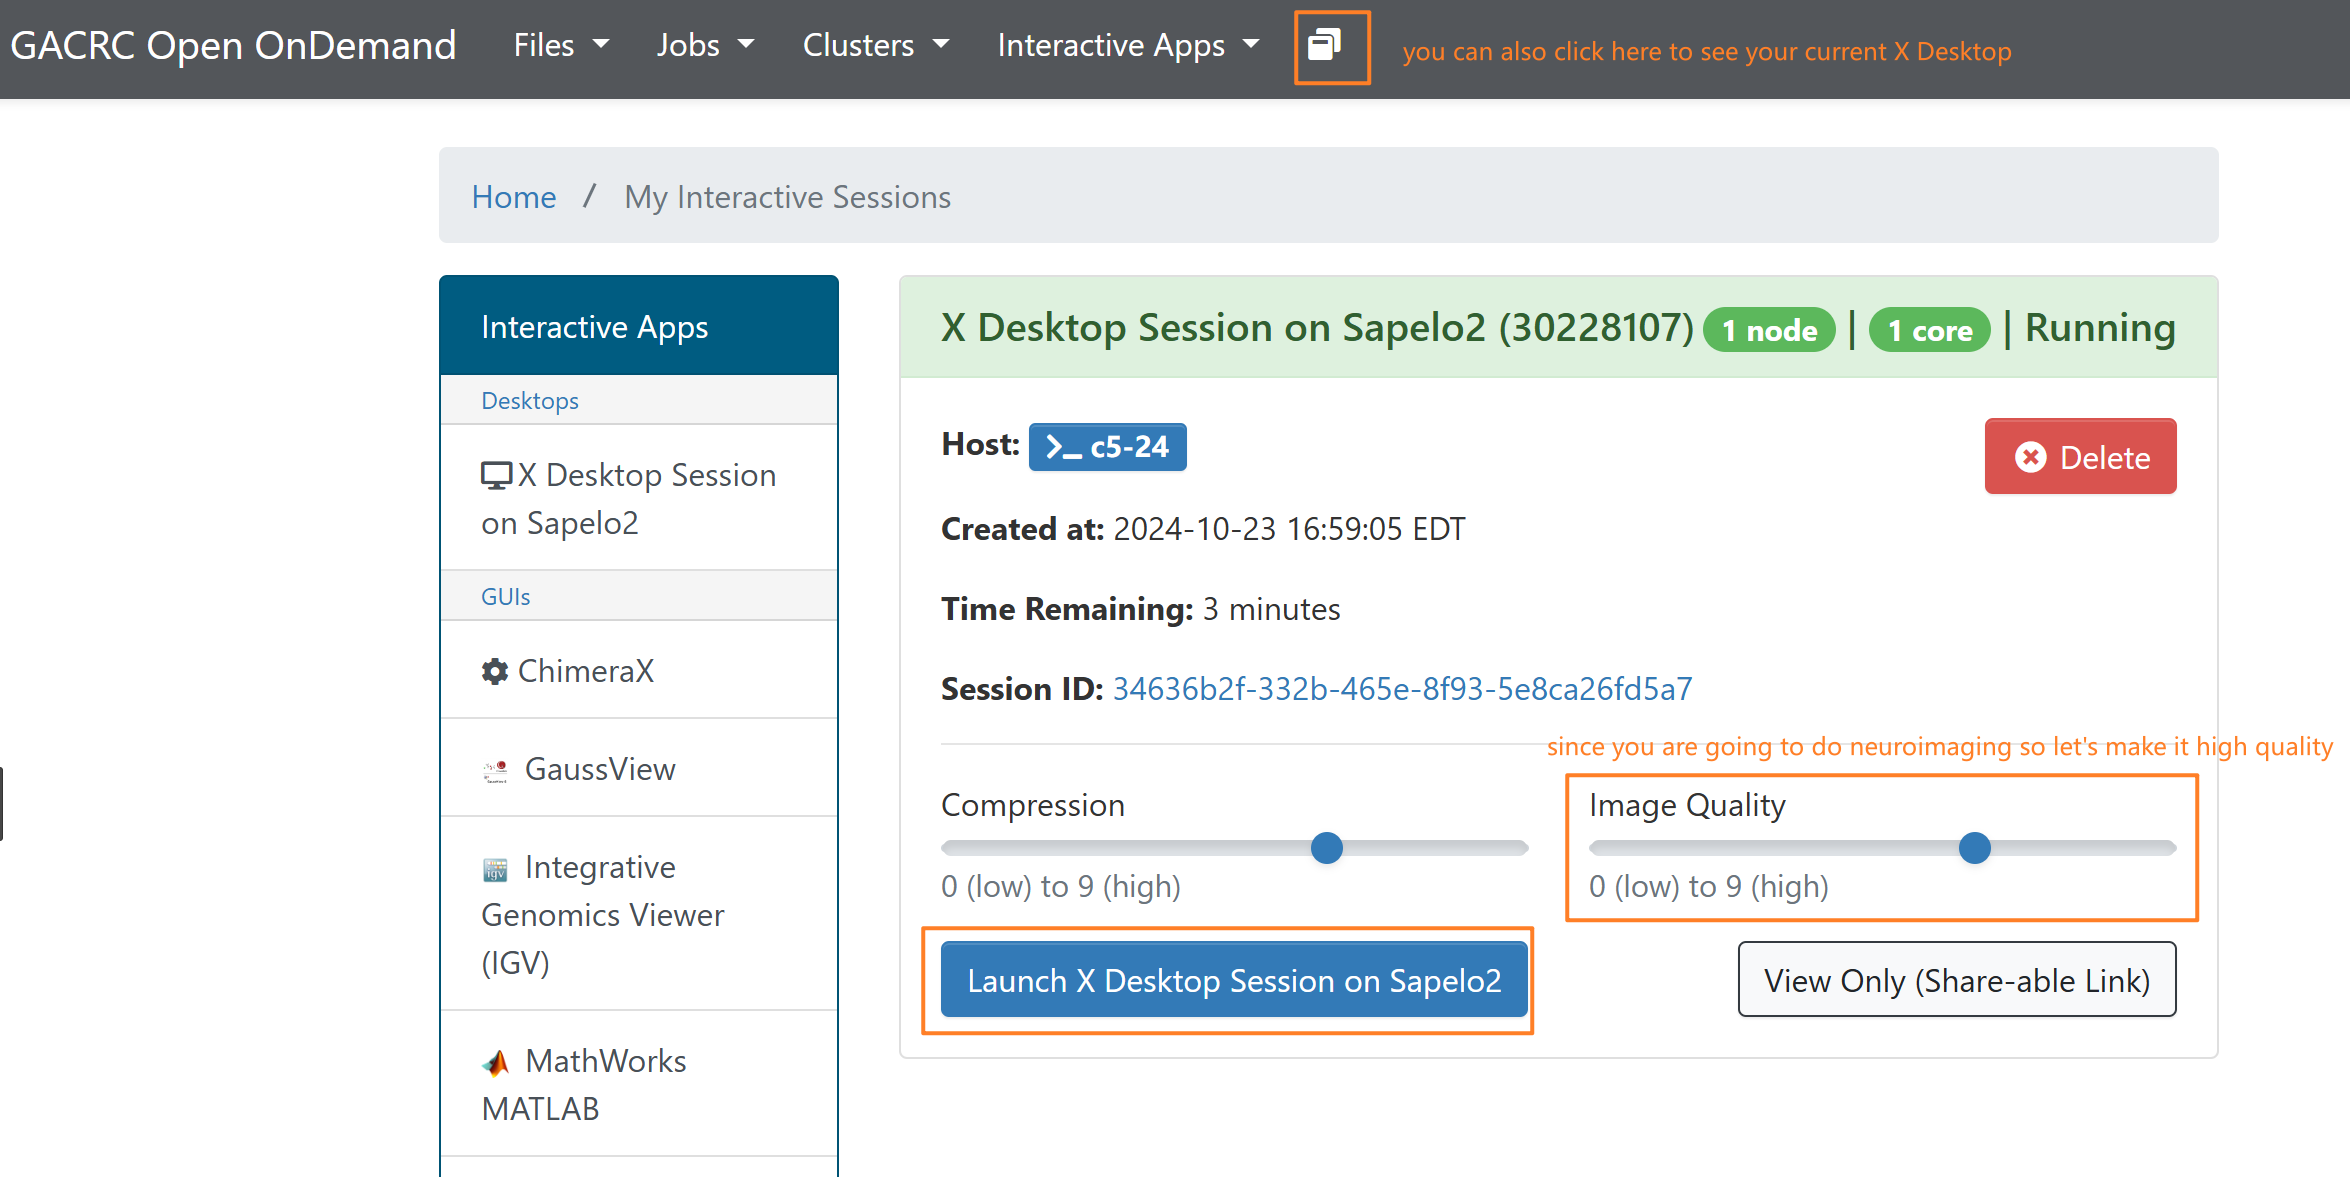Click the terminal icon in the c5-24 host button
Screen dimensions: 2350x1177
click(x=1063, y=447)
